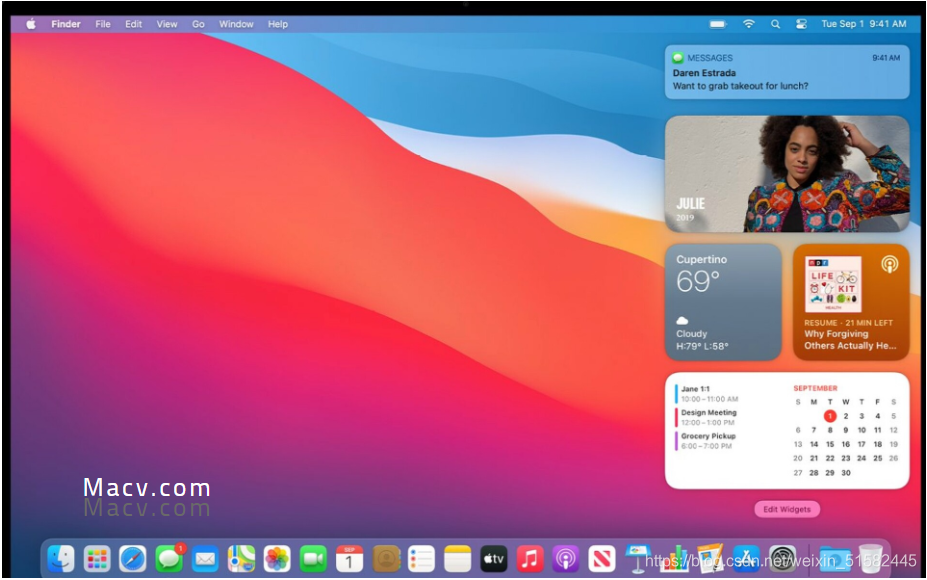Click the Messages icon in the notification
The image size is (927, 580).
pyautogui.click(x=678, y=57)
